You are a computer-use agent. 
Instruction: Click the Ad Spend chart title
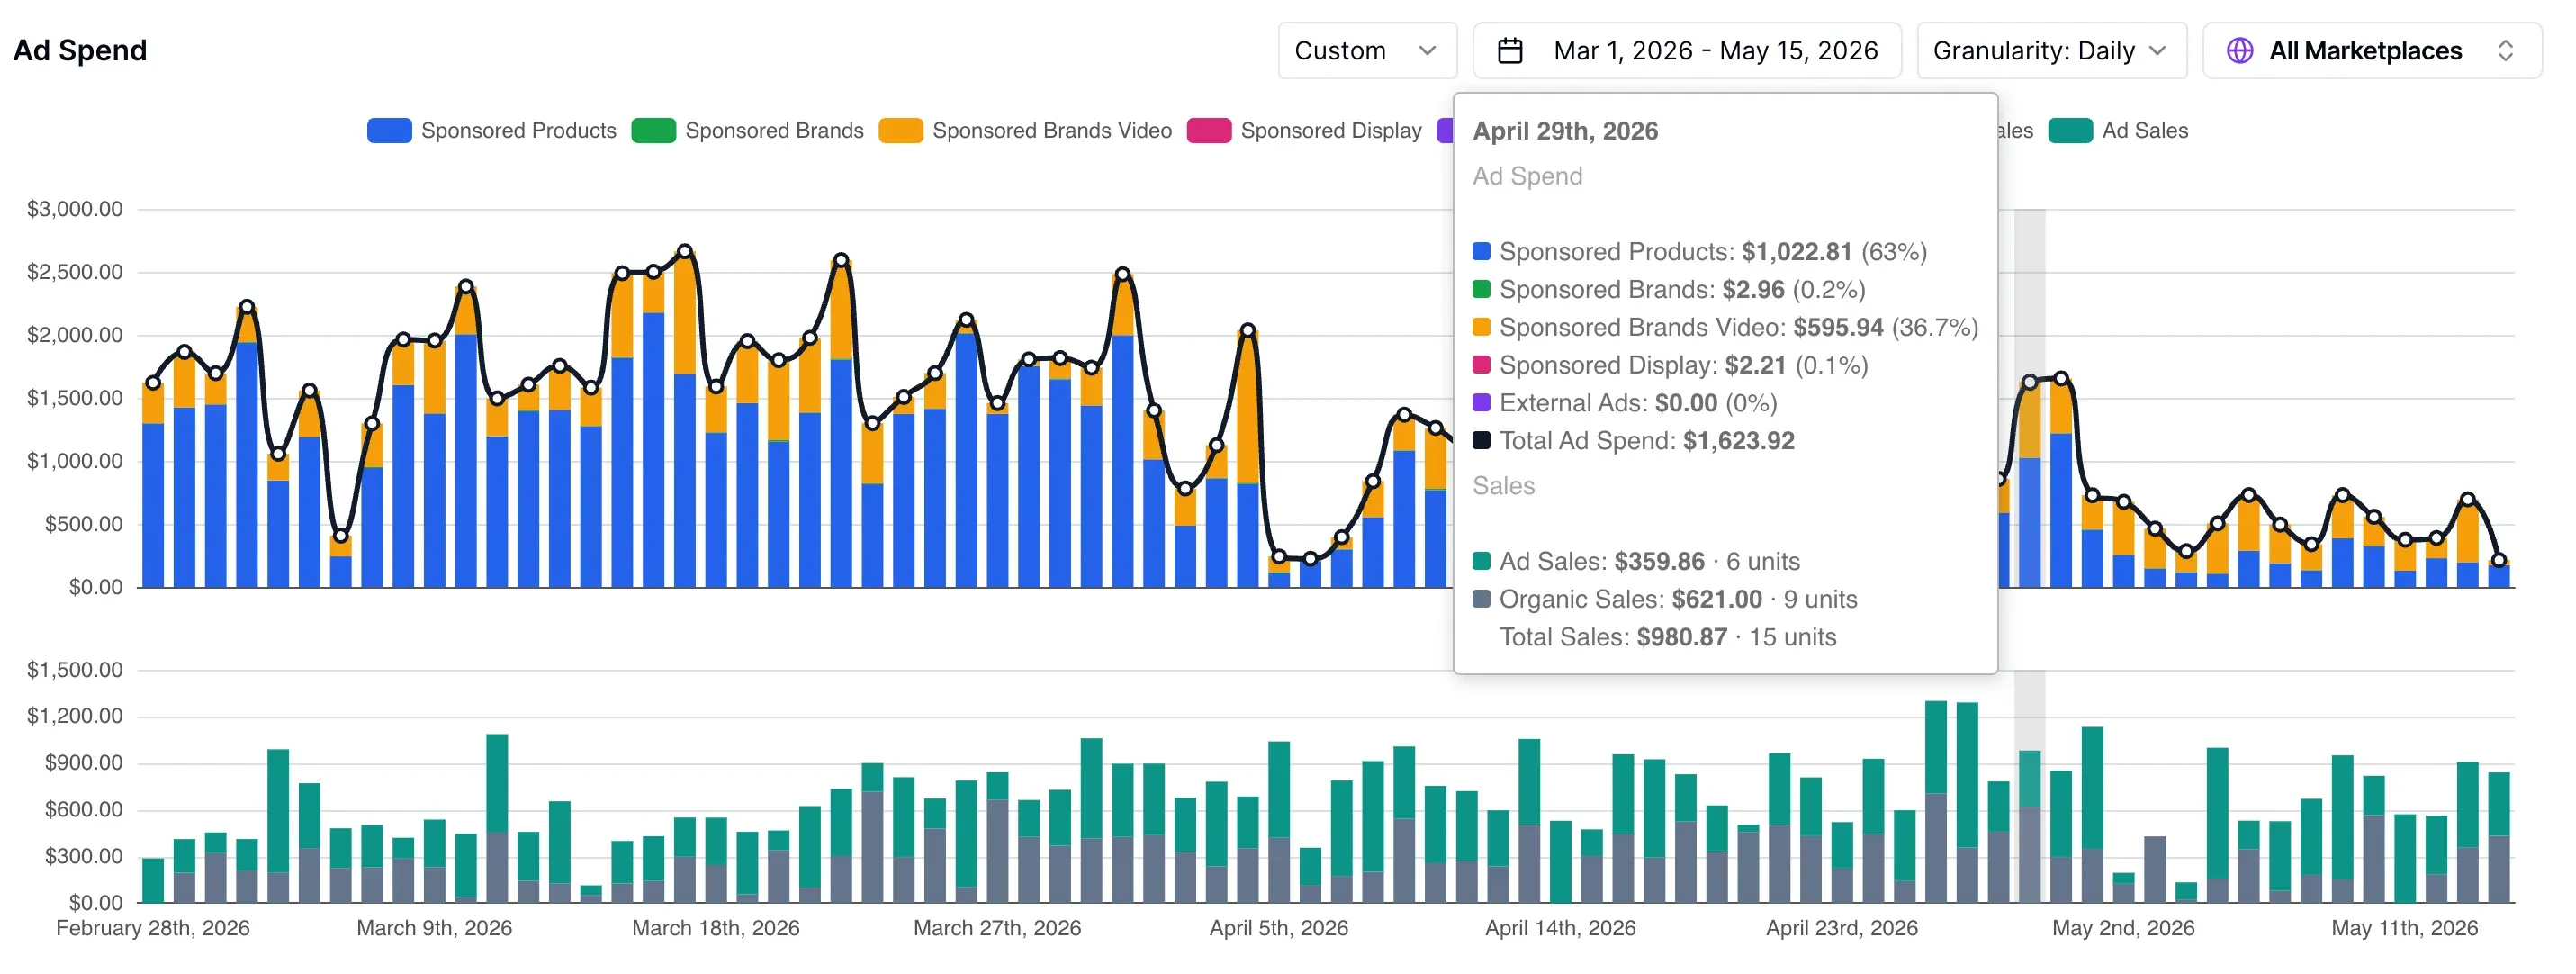80,51
